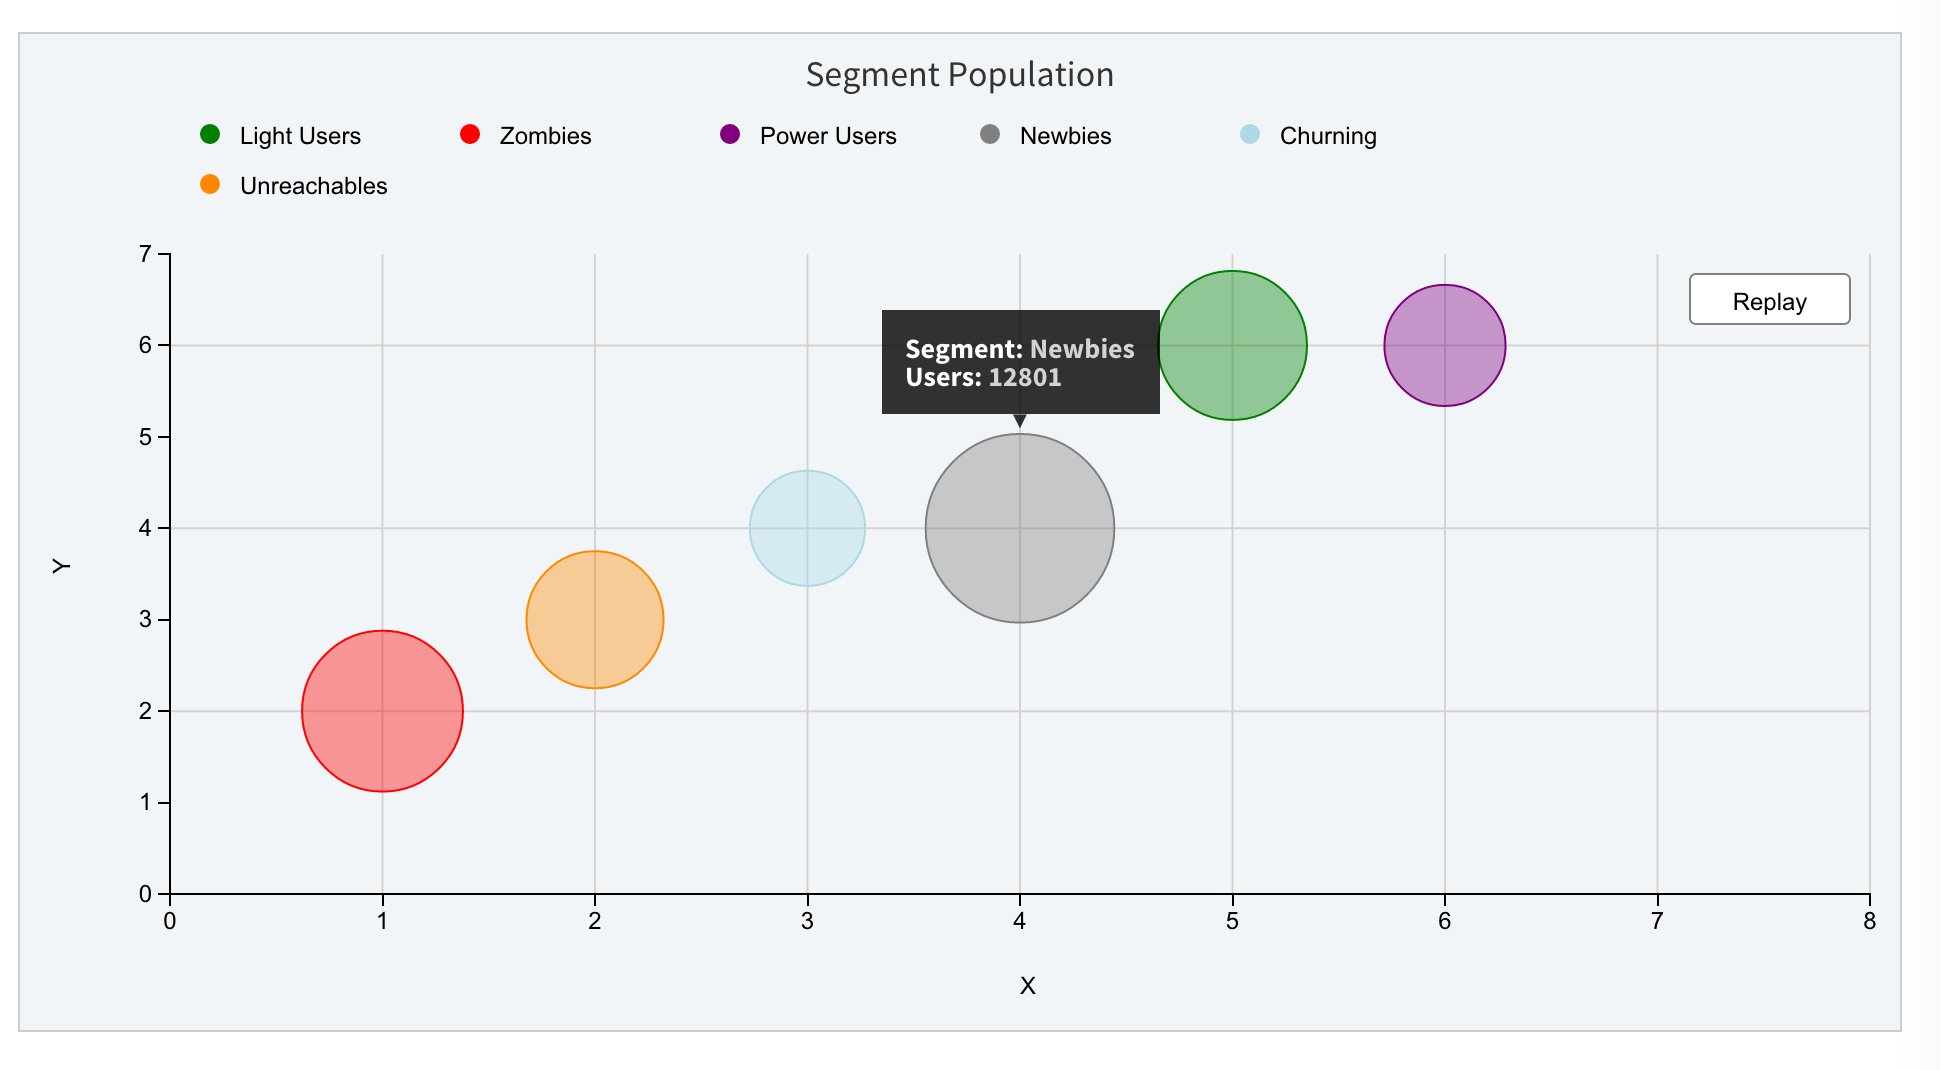The image size is (1940, 1070).
Task: Click the Unreachables legend label
Action: click(x=313, y=186)
